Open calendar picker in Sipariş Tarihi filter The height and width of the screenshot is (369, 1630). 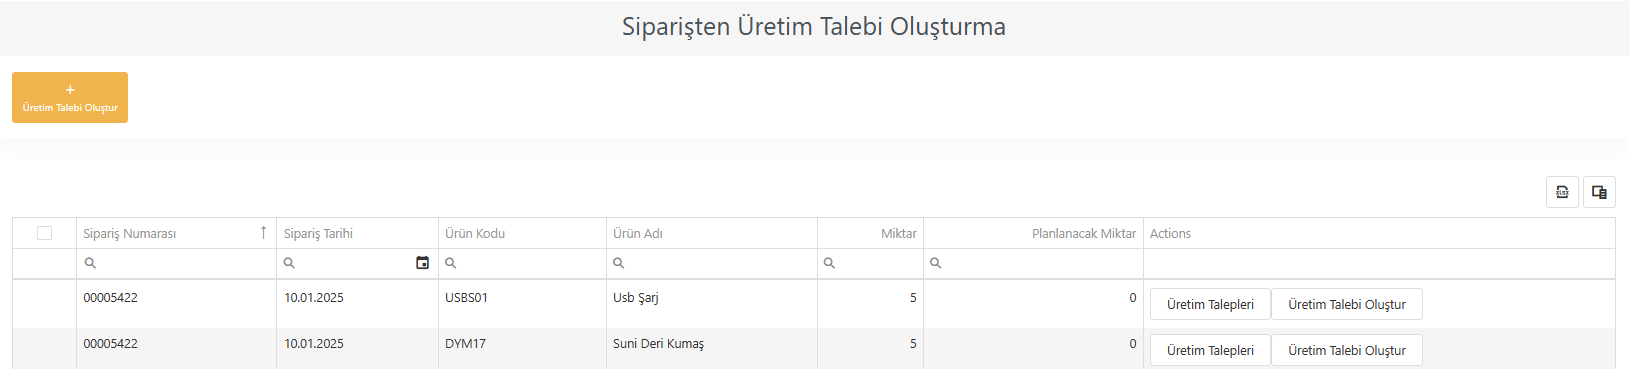pyautogui.click(x=422, y=263)
